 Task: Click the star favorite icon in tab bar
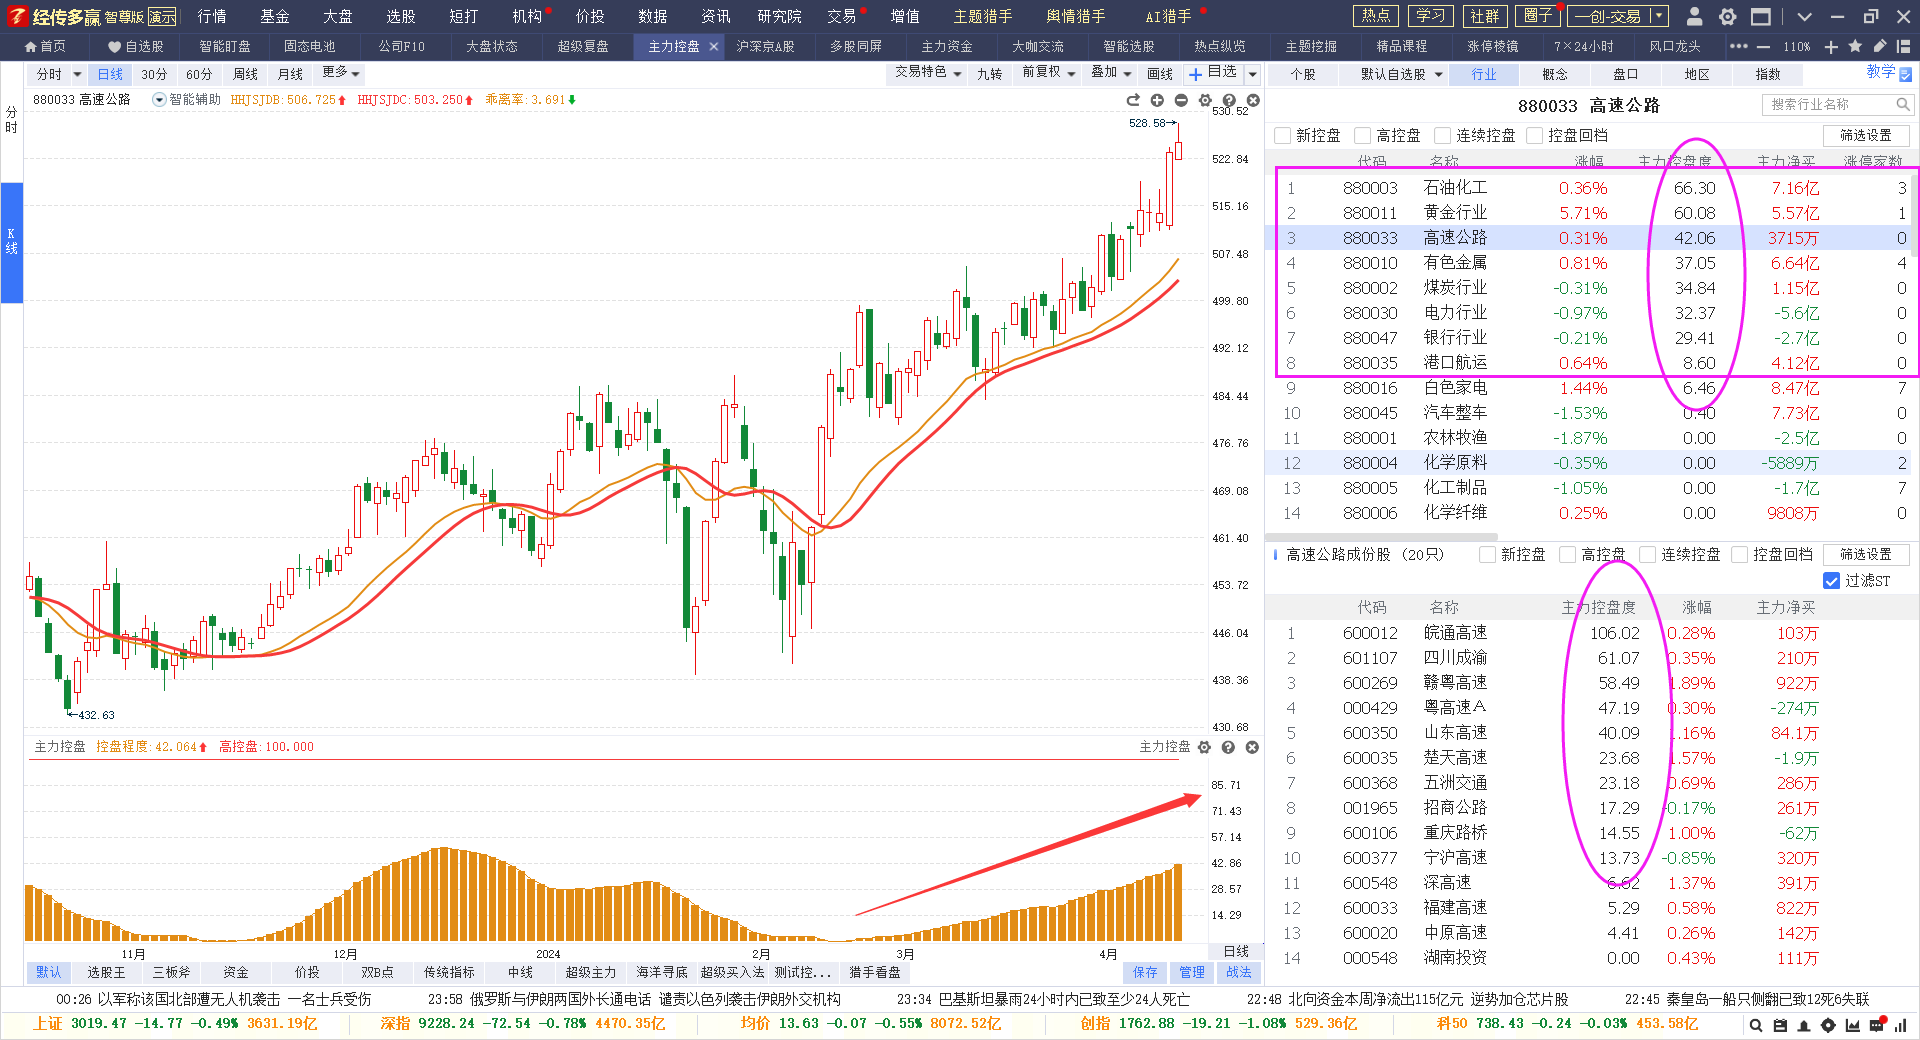click(x=1855, y=47)
